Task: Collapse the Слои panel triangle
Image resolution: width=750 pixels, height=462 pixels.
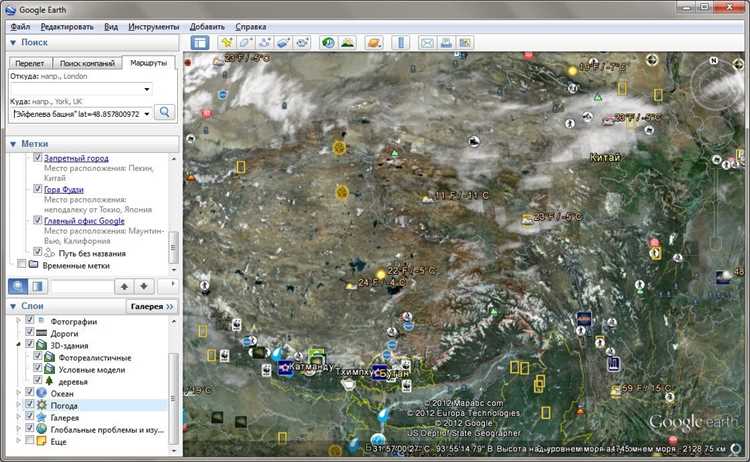Action: tap(13, 306)
